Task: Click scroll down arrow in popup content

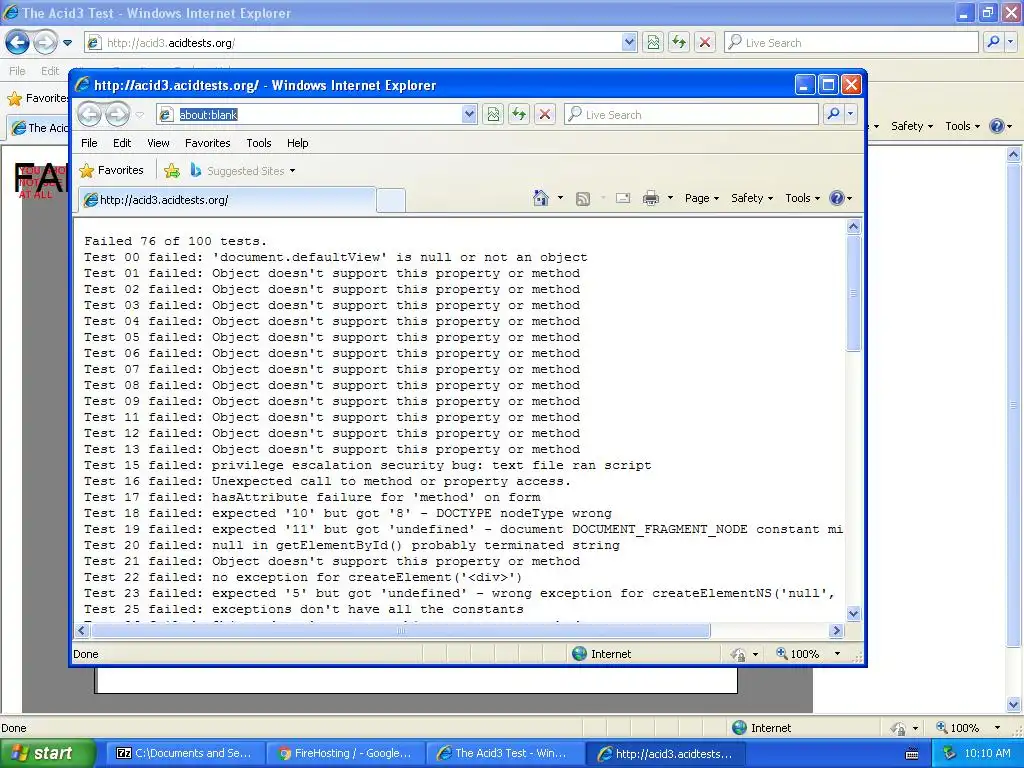Action: coord(854,613)
